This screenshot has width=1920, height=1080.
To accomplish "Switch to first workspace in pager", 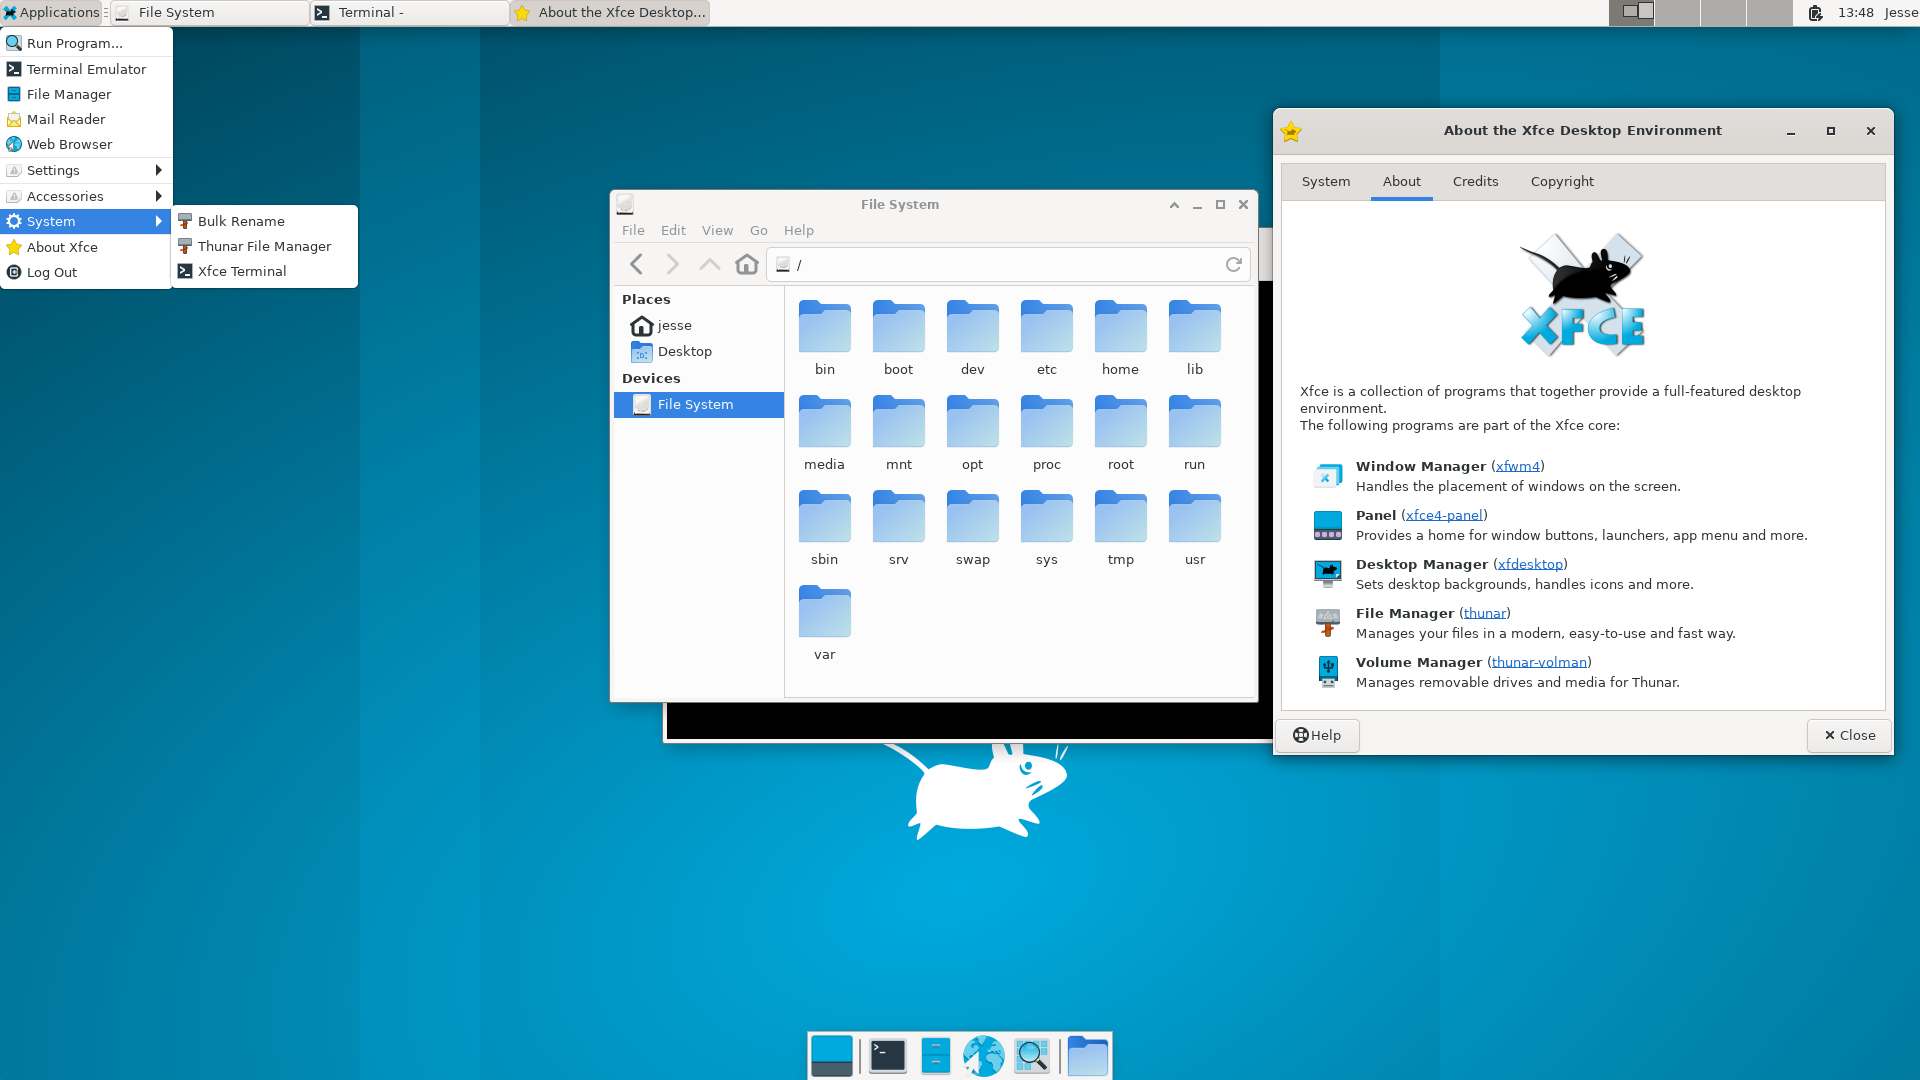I will (x=1630, y=12).
